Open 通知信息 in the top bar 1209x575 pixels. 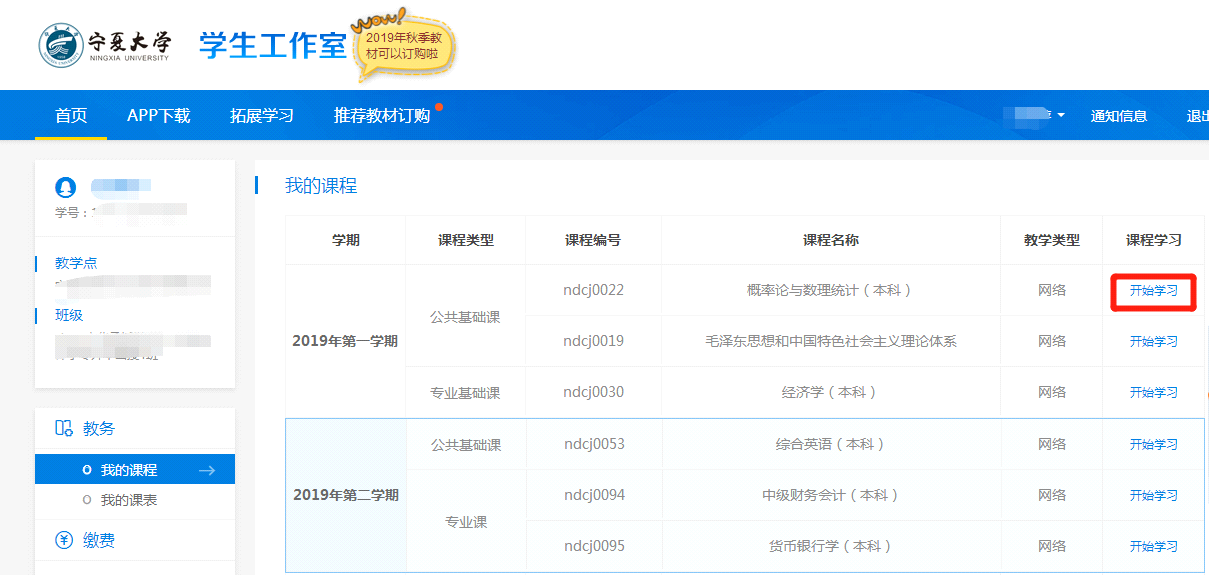coord(1118,116)
